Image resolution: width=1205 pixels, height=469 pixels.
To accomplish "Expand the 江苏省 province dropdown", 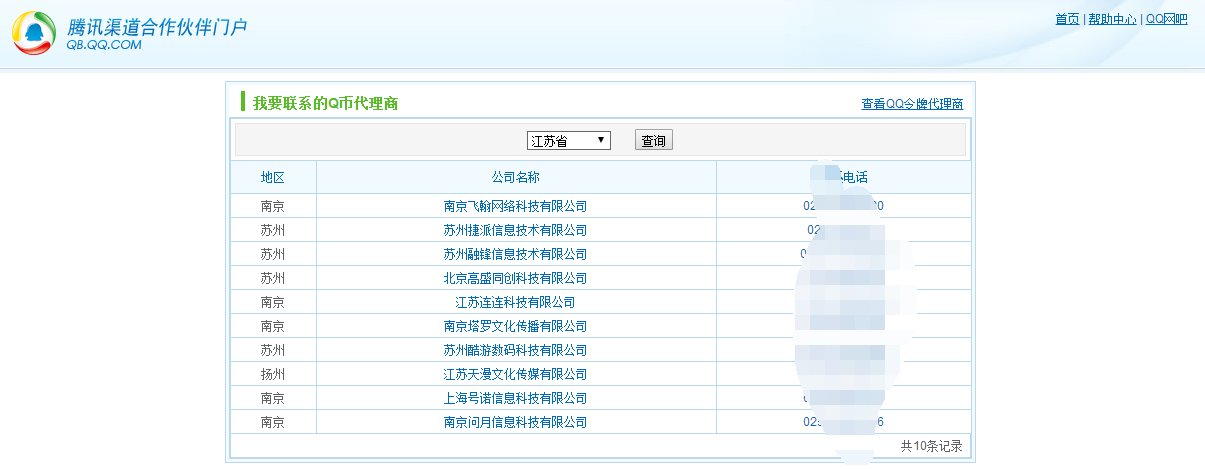I will click(x=568, y=141).
